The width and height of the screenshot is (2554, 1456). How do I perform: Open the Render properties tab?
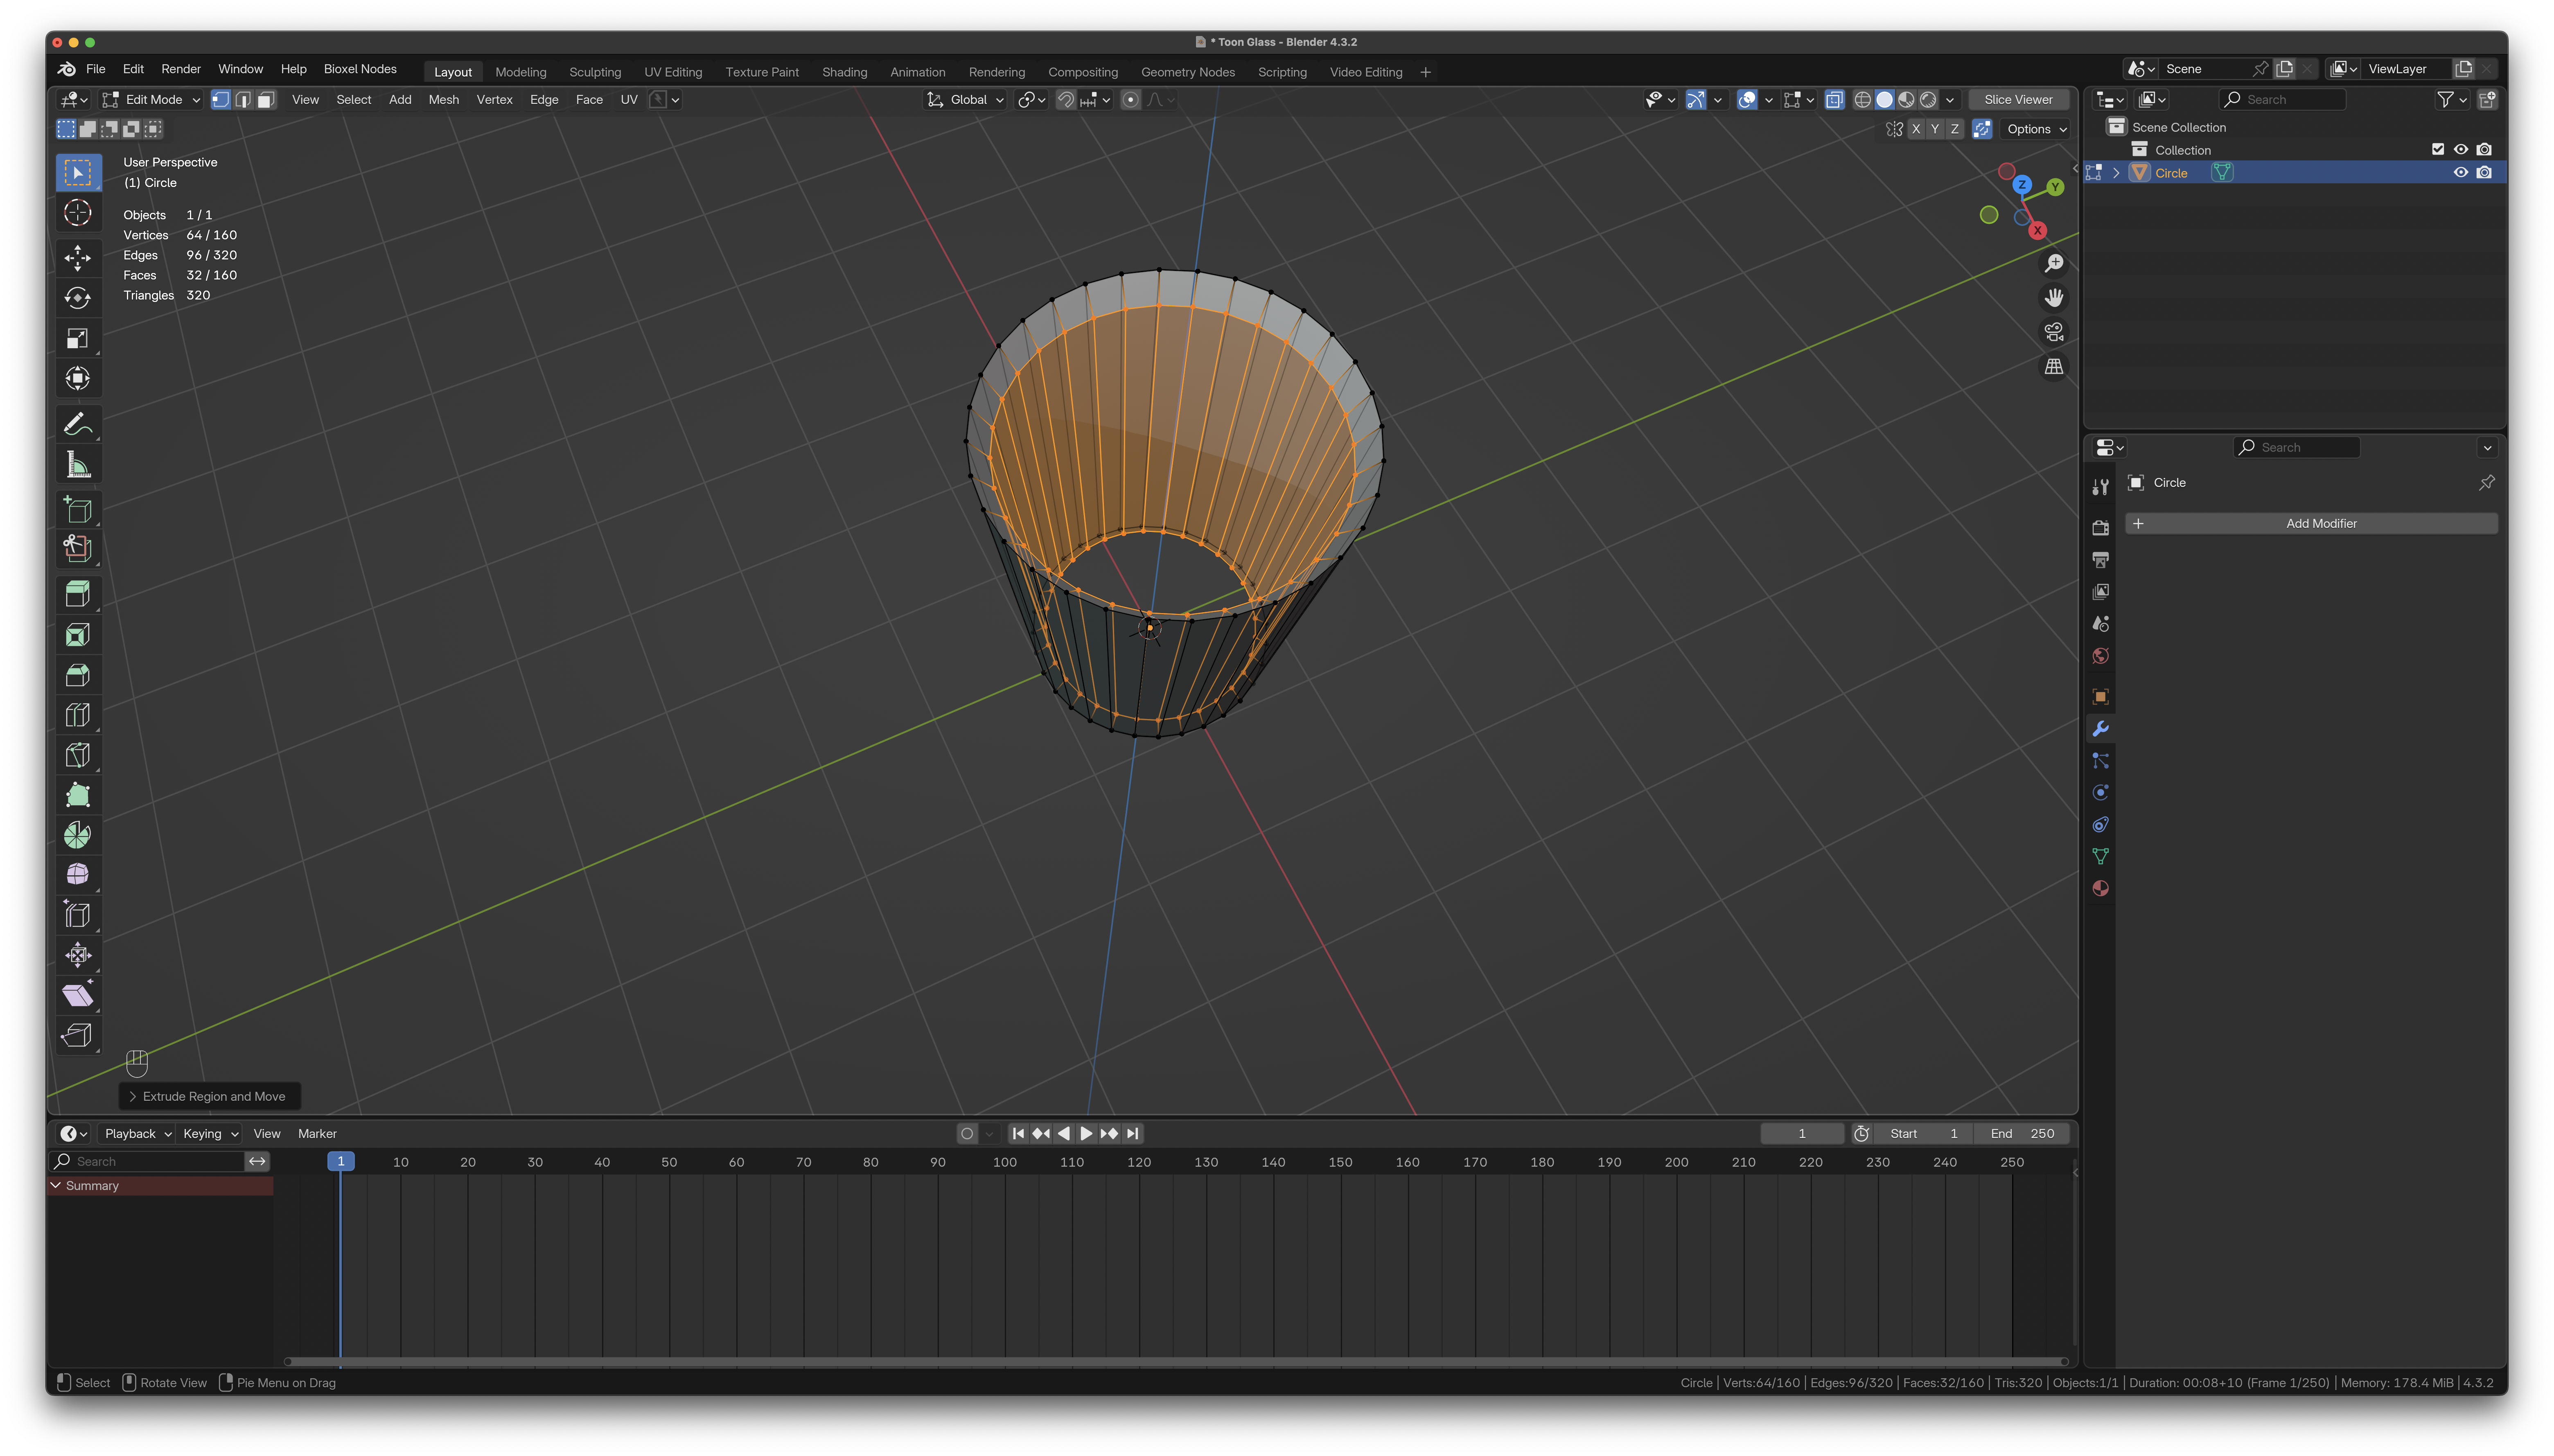click(x=2100, y=527)
